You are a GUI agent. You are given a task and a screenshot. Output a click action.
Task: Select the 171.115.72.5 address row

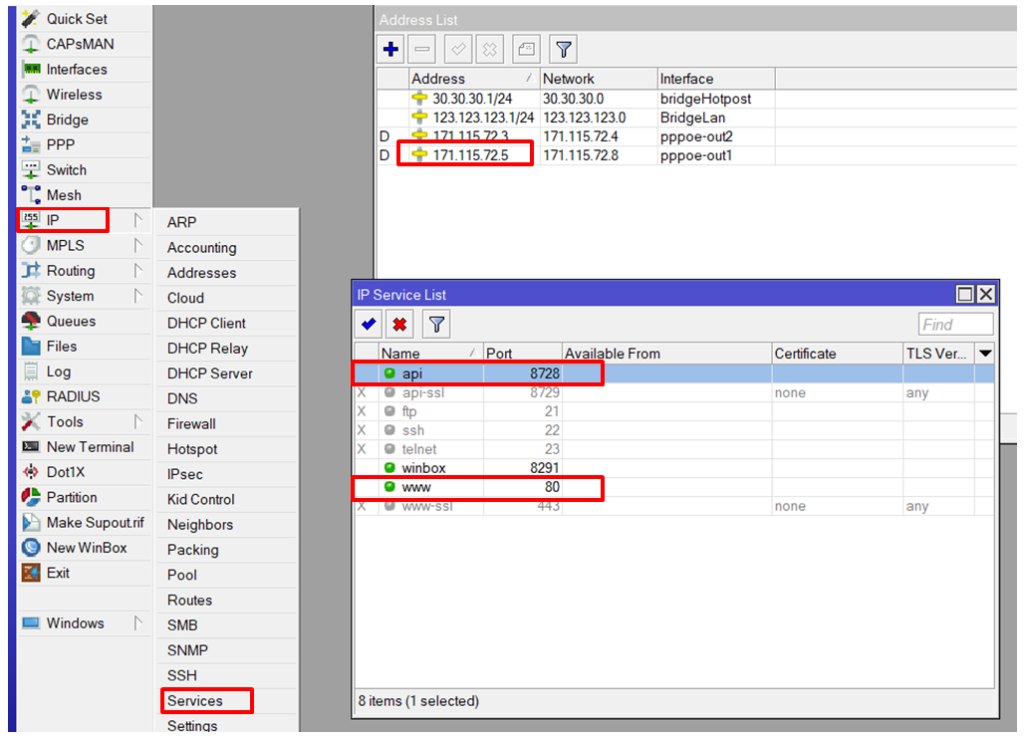pyautogui.click(x=470, y=155)
